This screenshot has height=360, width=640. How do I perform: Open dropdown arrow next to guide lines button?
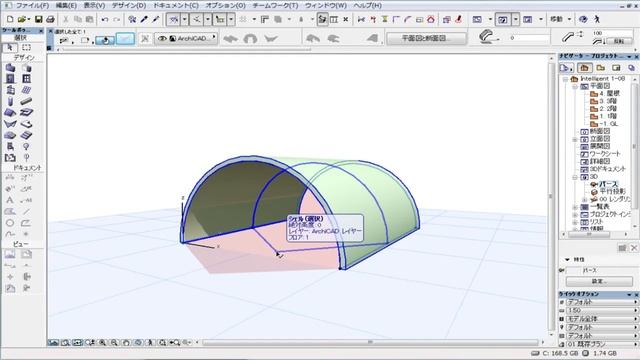[184, 19]
